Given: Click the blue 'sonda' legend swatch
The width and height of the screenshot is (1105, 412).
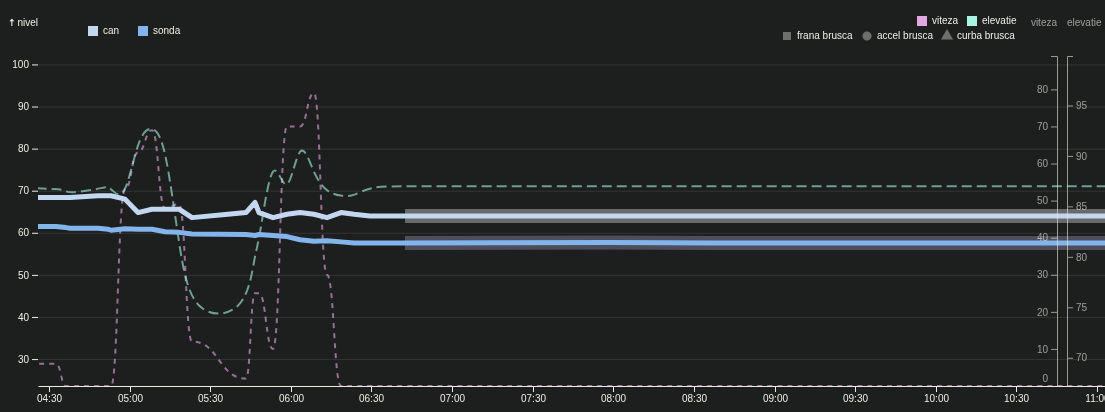Looking at the screenshot, I should [x=143, y=31].
